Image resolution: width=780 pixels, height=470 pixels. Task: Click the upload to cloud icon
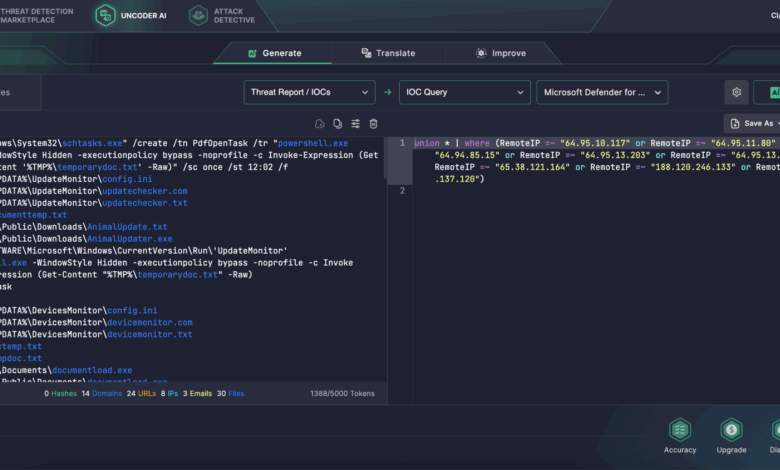tap(319, 124)
